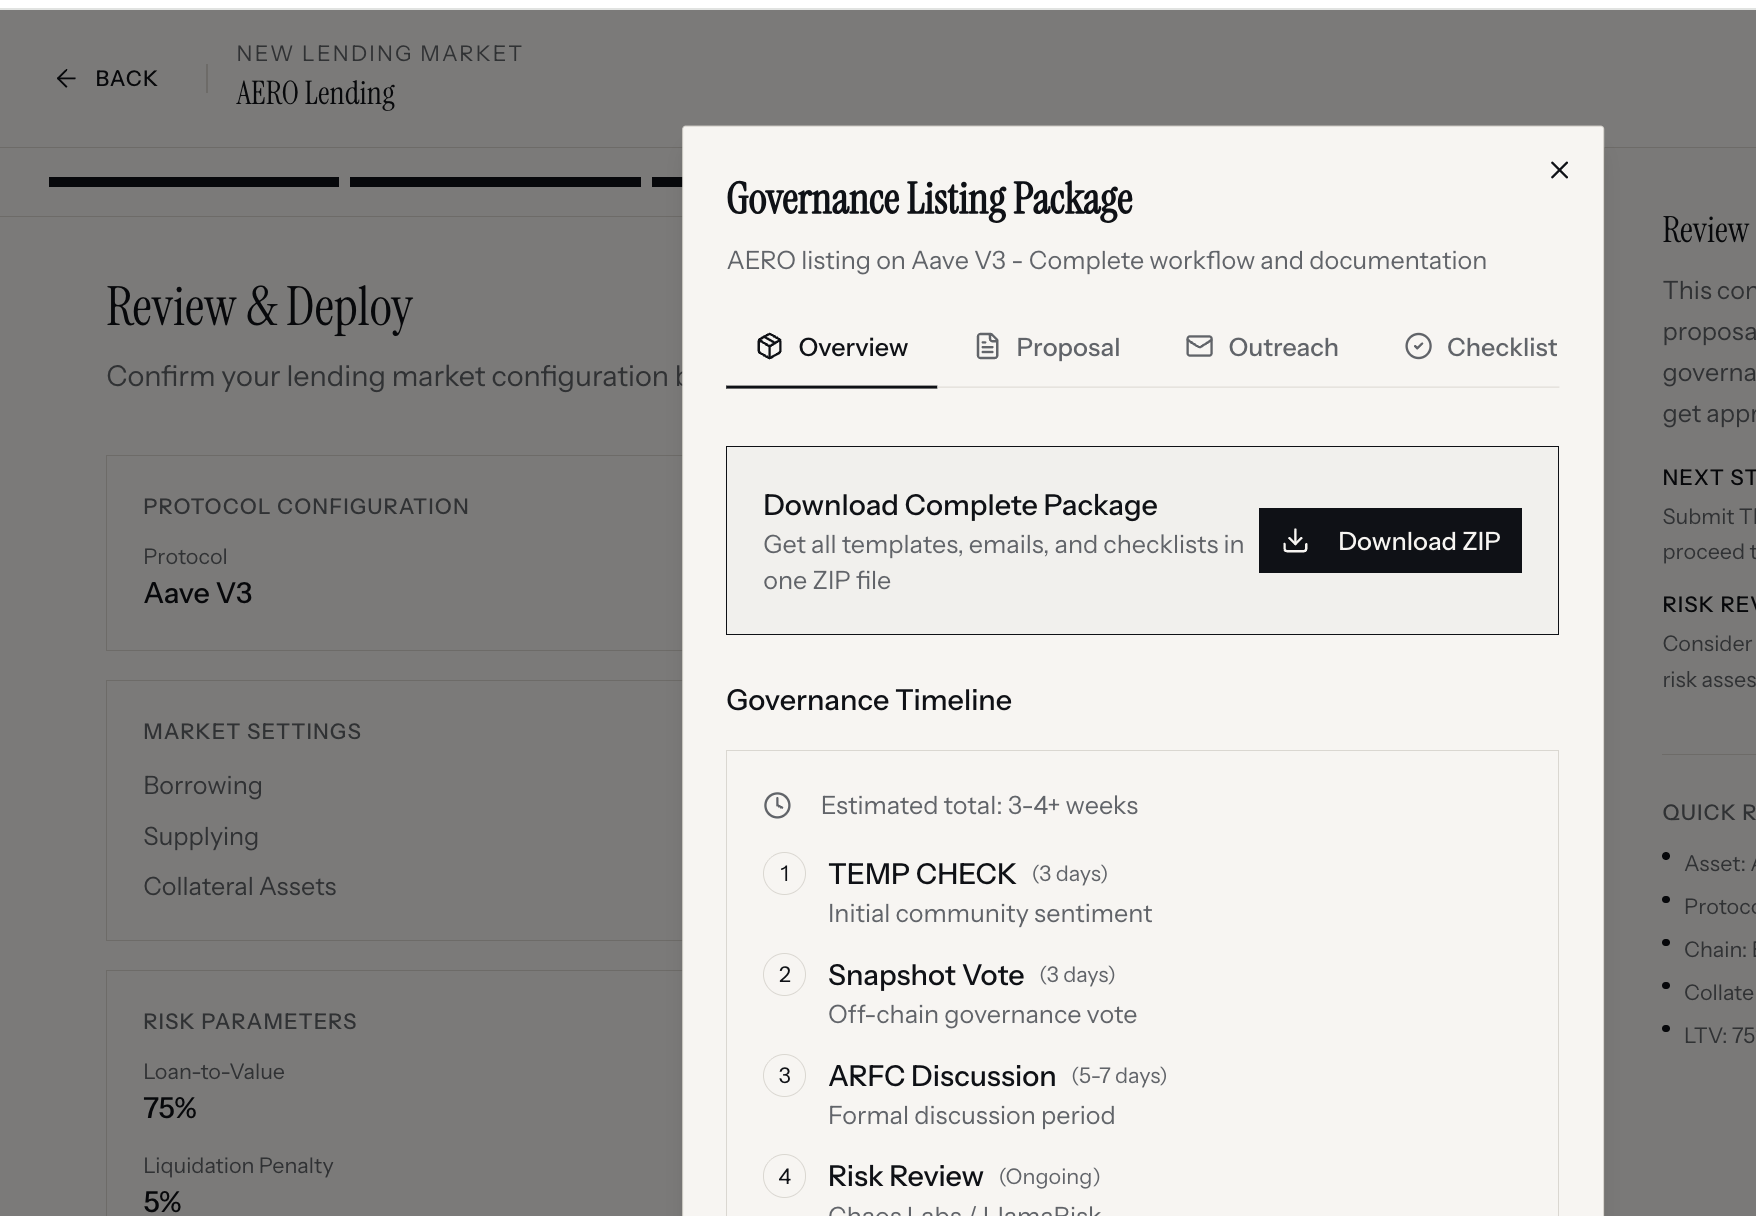Click 'Initial community sentiment' description

tap(990, 914)
